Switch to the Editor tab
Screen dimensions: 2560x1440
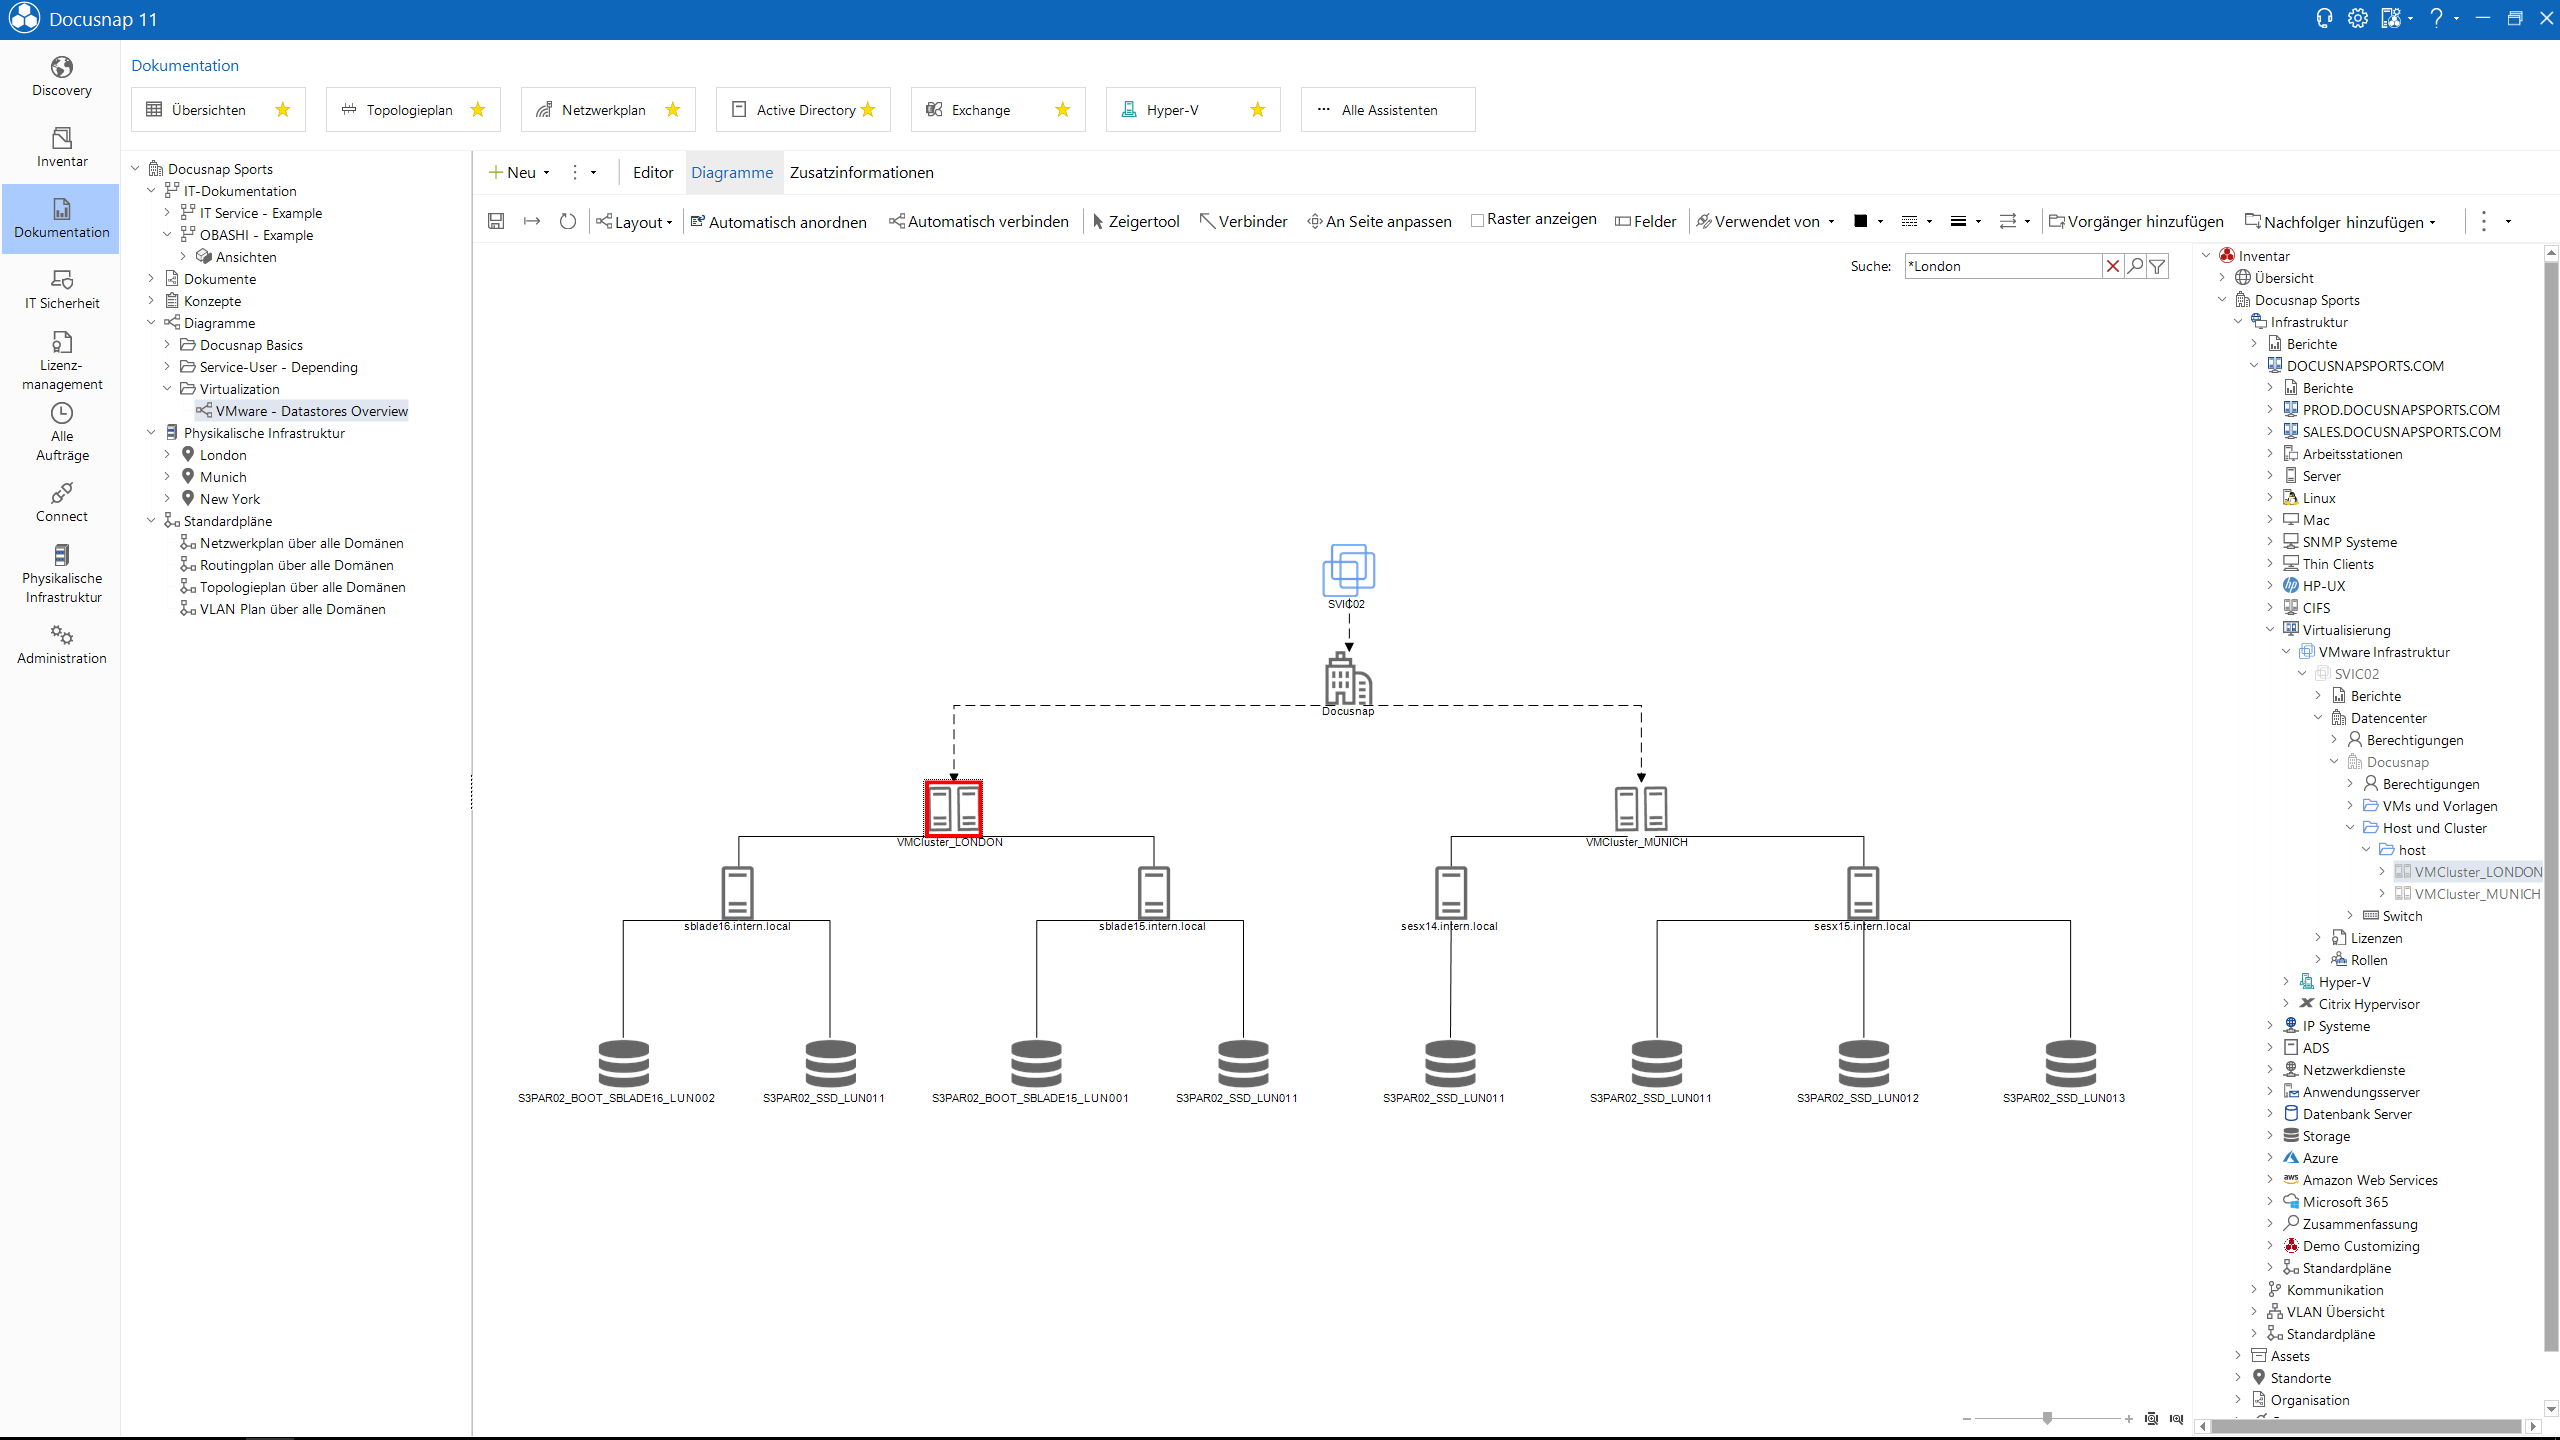point(653,172)
